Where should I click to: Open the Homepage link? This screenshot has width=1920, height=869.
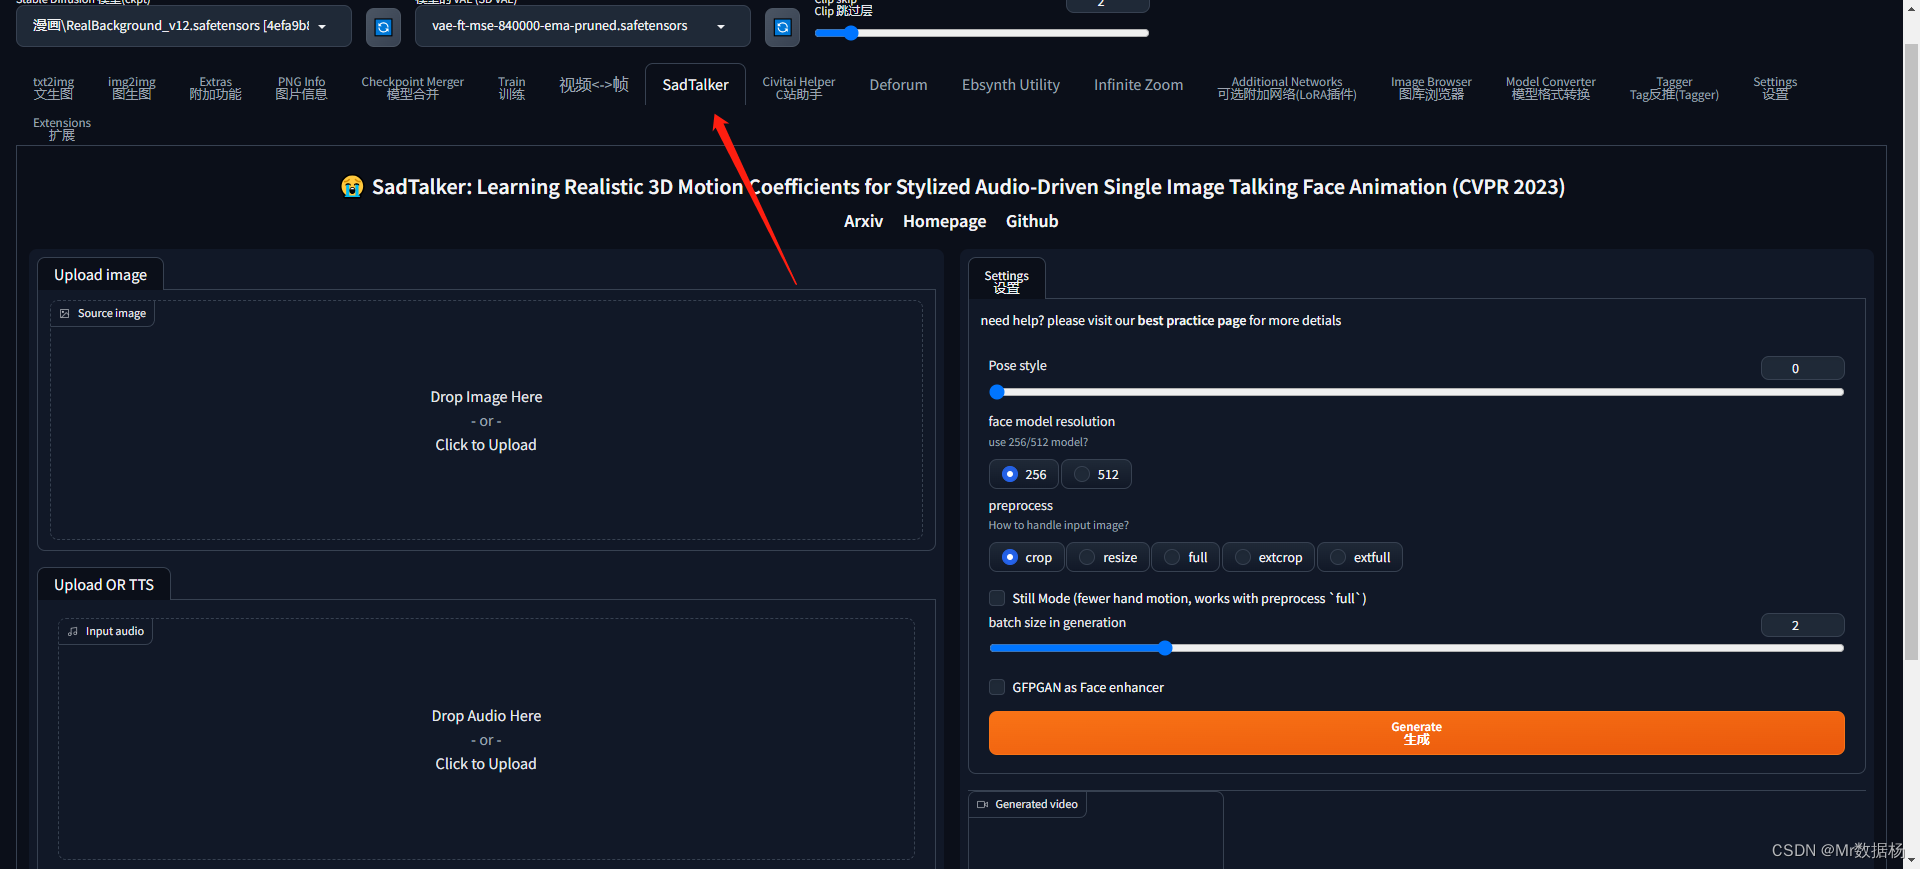(x=944, y=221)
